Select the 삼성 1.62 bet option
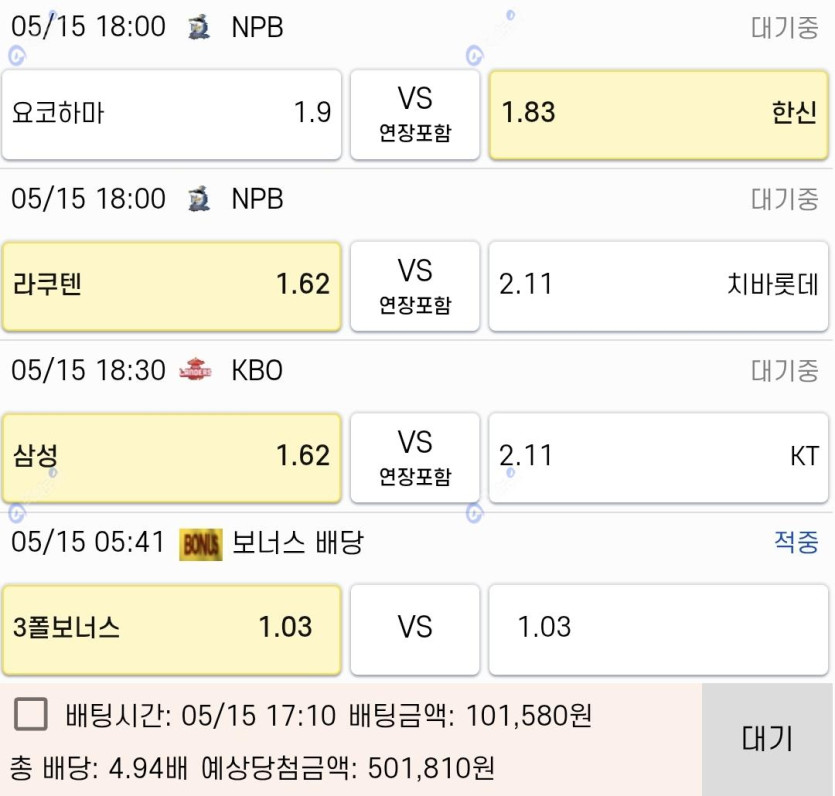835x796 pixels. point(171,457)
